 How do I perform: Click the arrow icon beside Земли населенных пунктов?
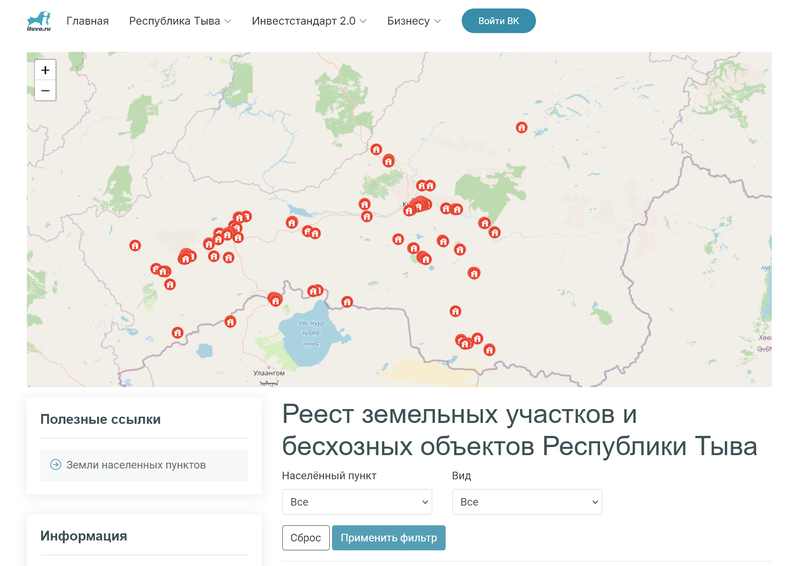coord(55,464)
